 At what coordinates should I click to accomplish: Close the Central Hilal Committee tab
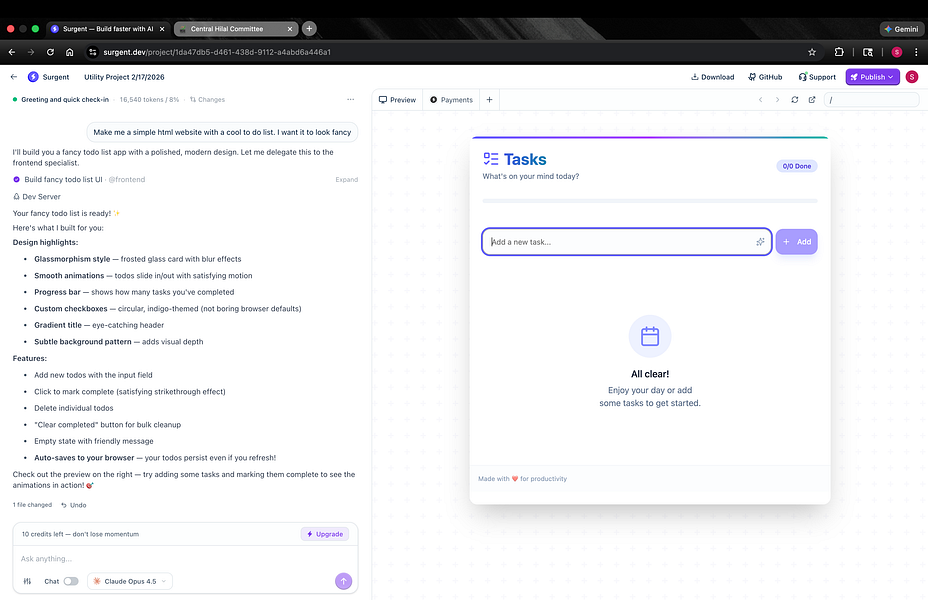tap(289, 28)
